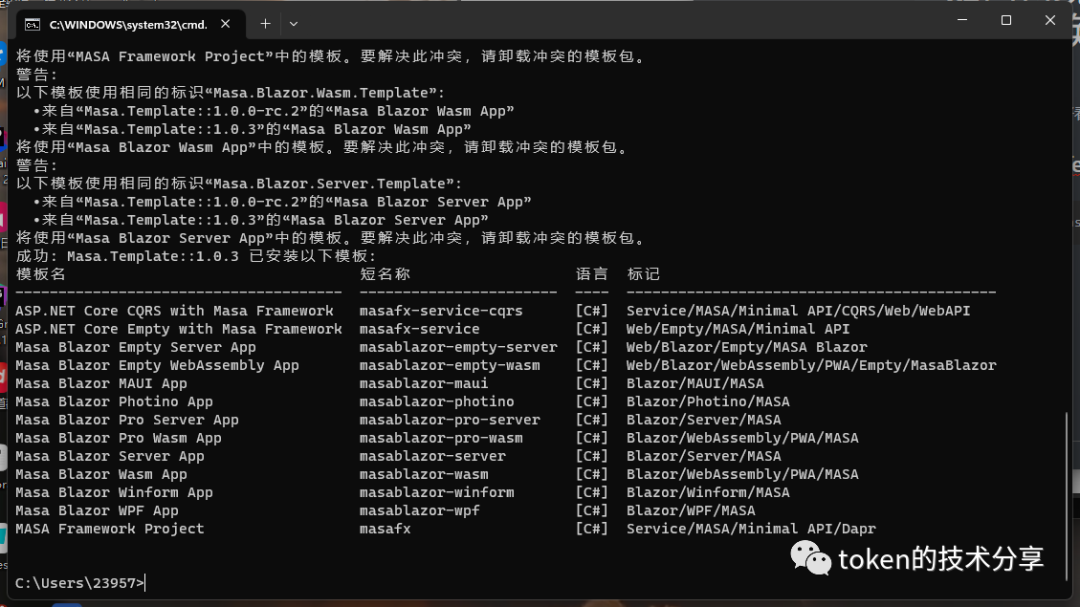Click template name Masa Blazor Empty WebAssembly App
Viewport: 1080px width, 607px height.
click(157, 365)
